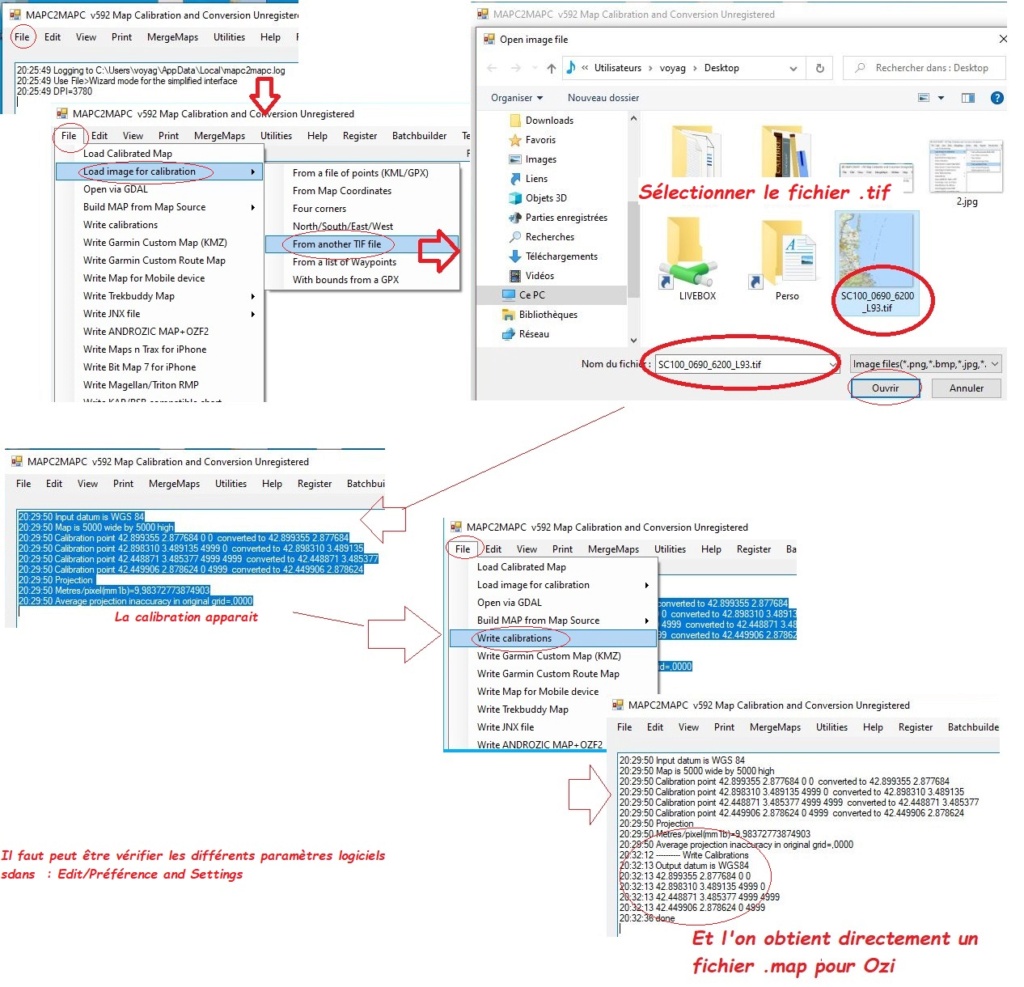Click the navigation tree scrollbar up arrow
Screen dimensions: 1024x987
(633, 119)
